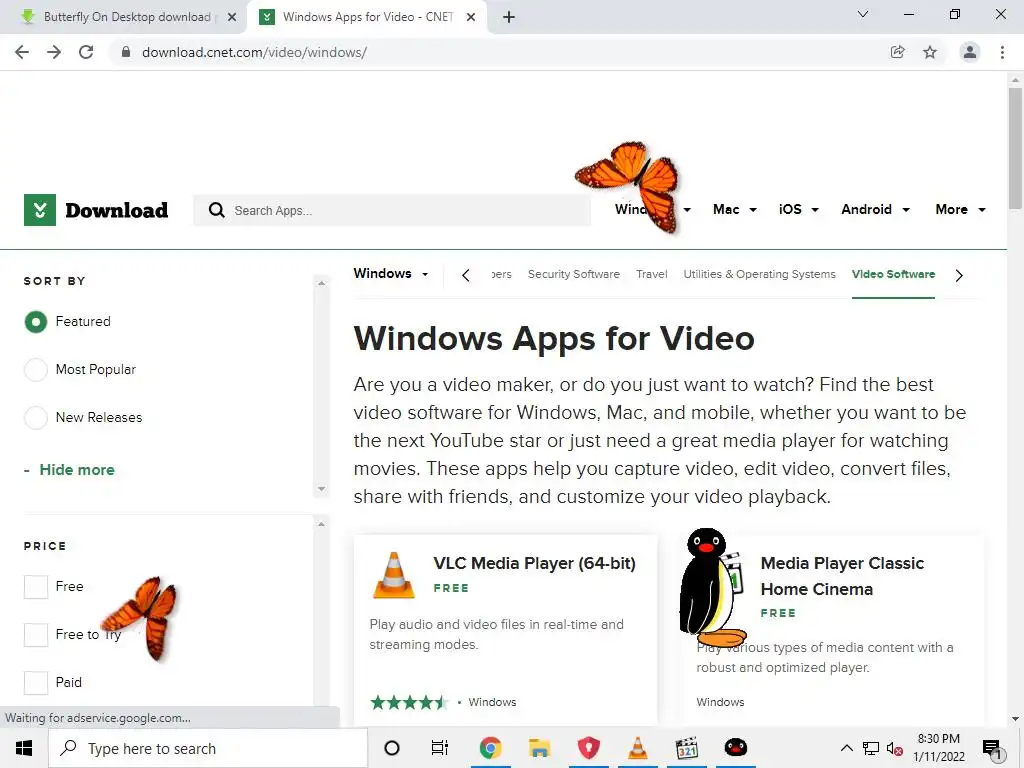
Task: Click the muted volume tray icon
Action: tap(894, 749)
